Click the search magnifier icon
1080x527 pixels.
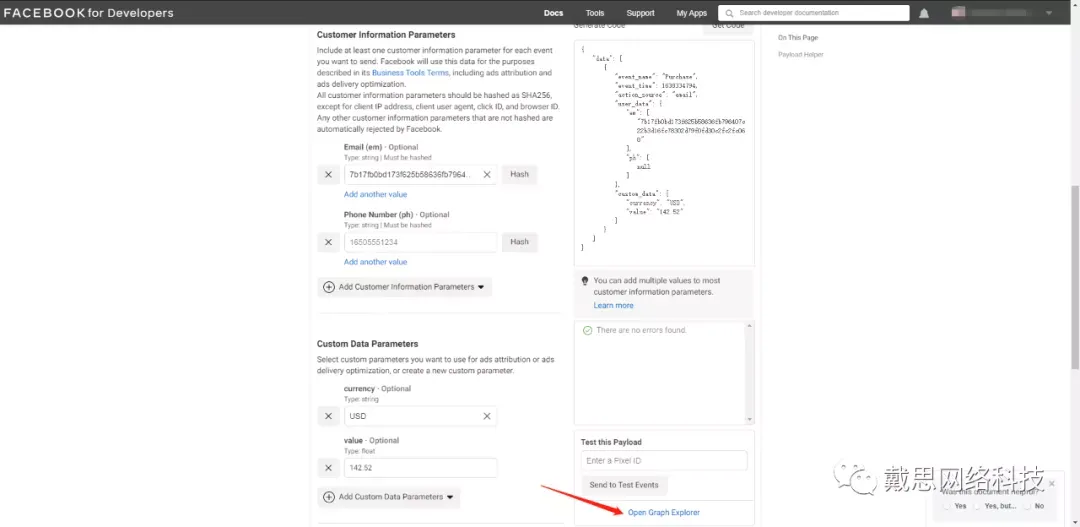tap(729, 13)
